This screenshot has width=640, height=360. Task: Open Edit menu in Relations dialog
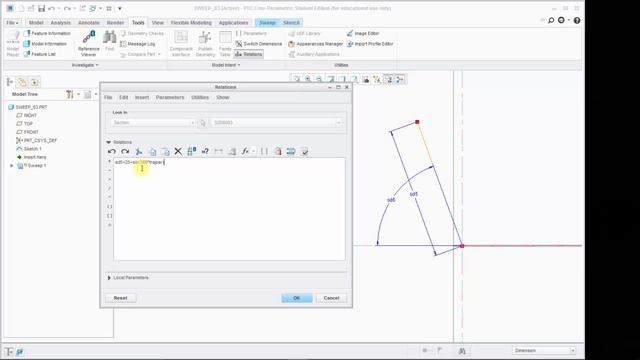[x=124, y=98]
